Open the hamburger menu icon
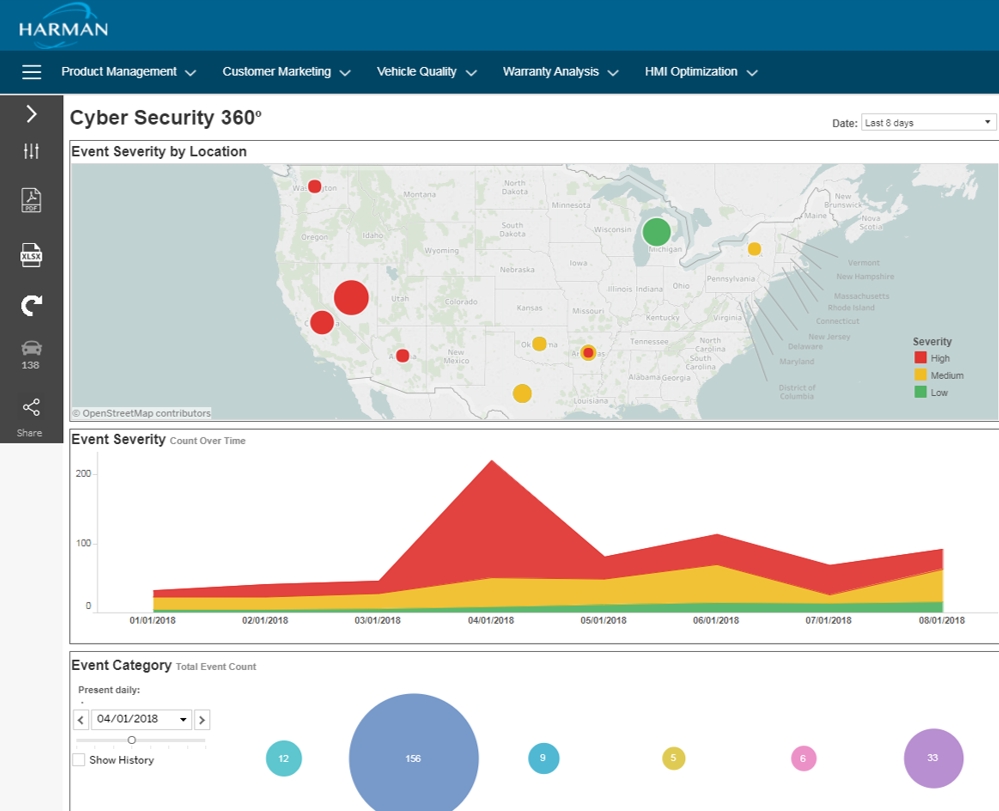999x811 pixels. pyautogui.click(x=31, y=72)
